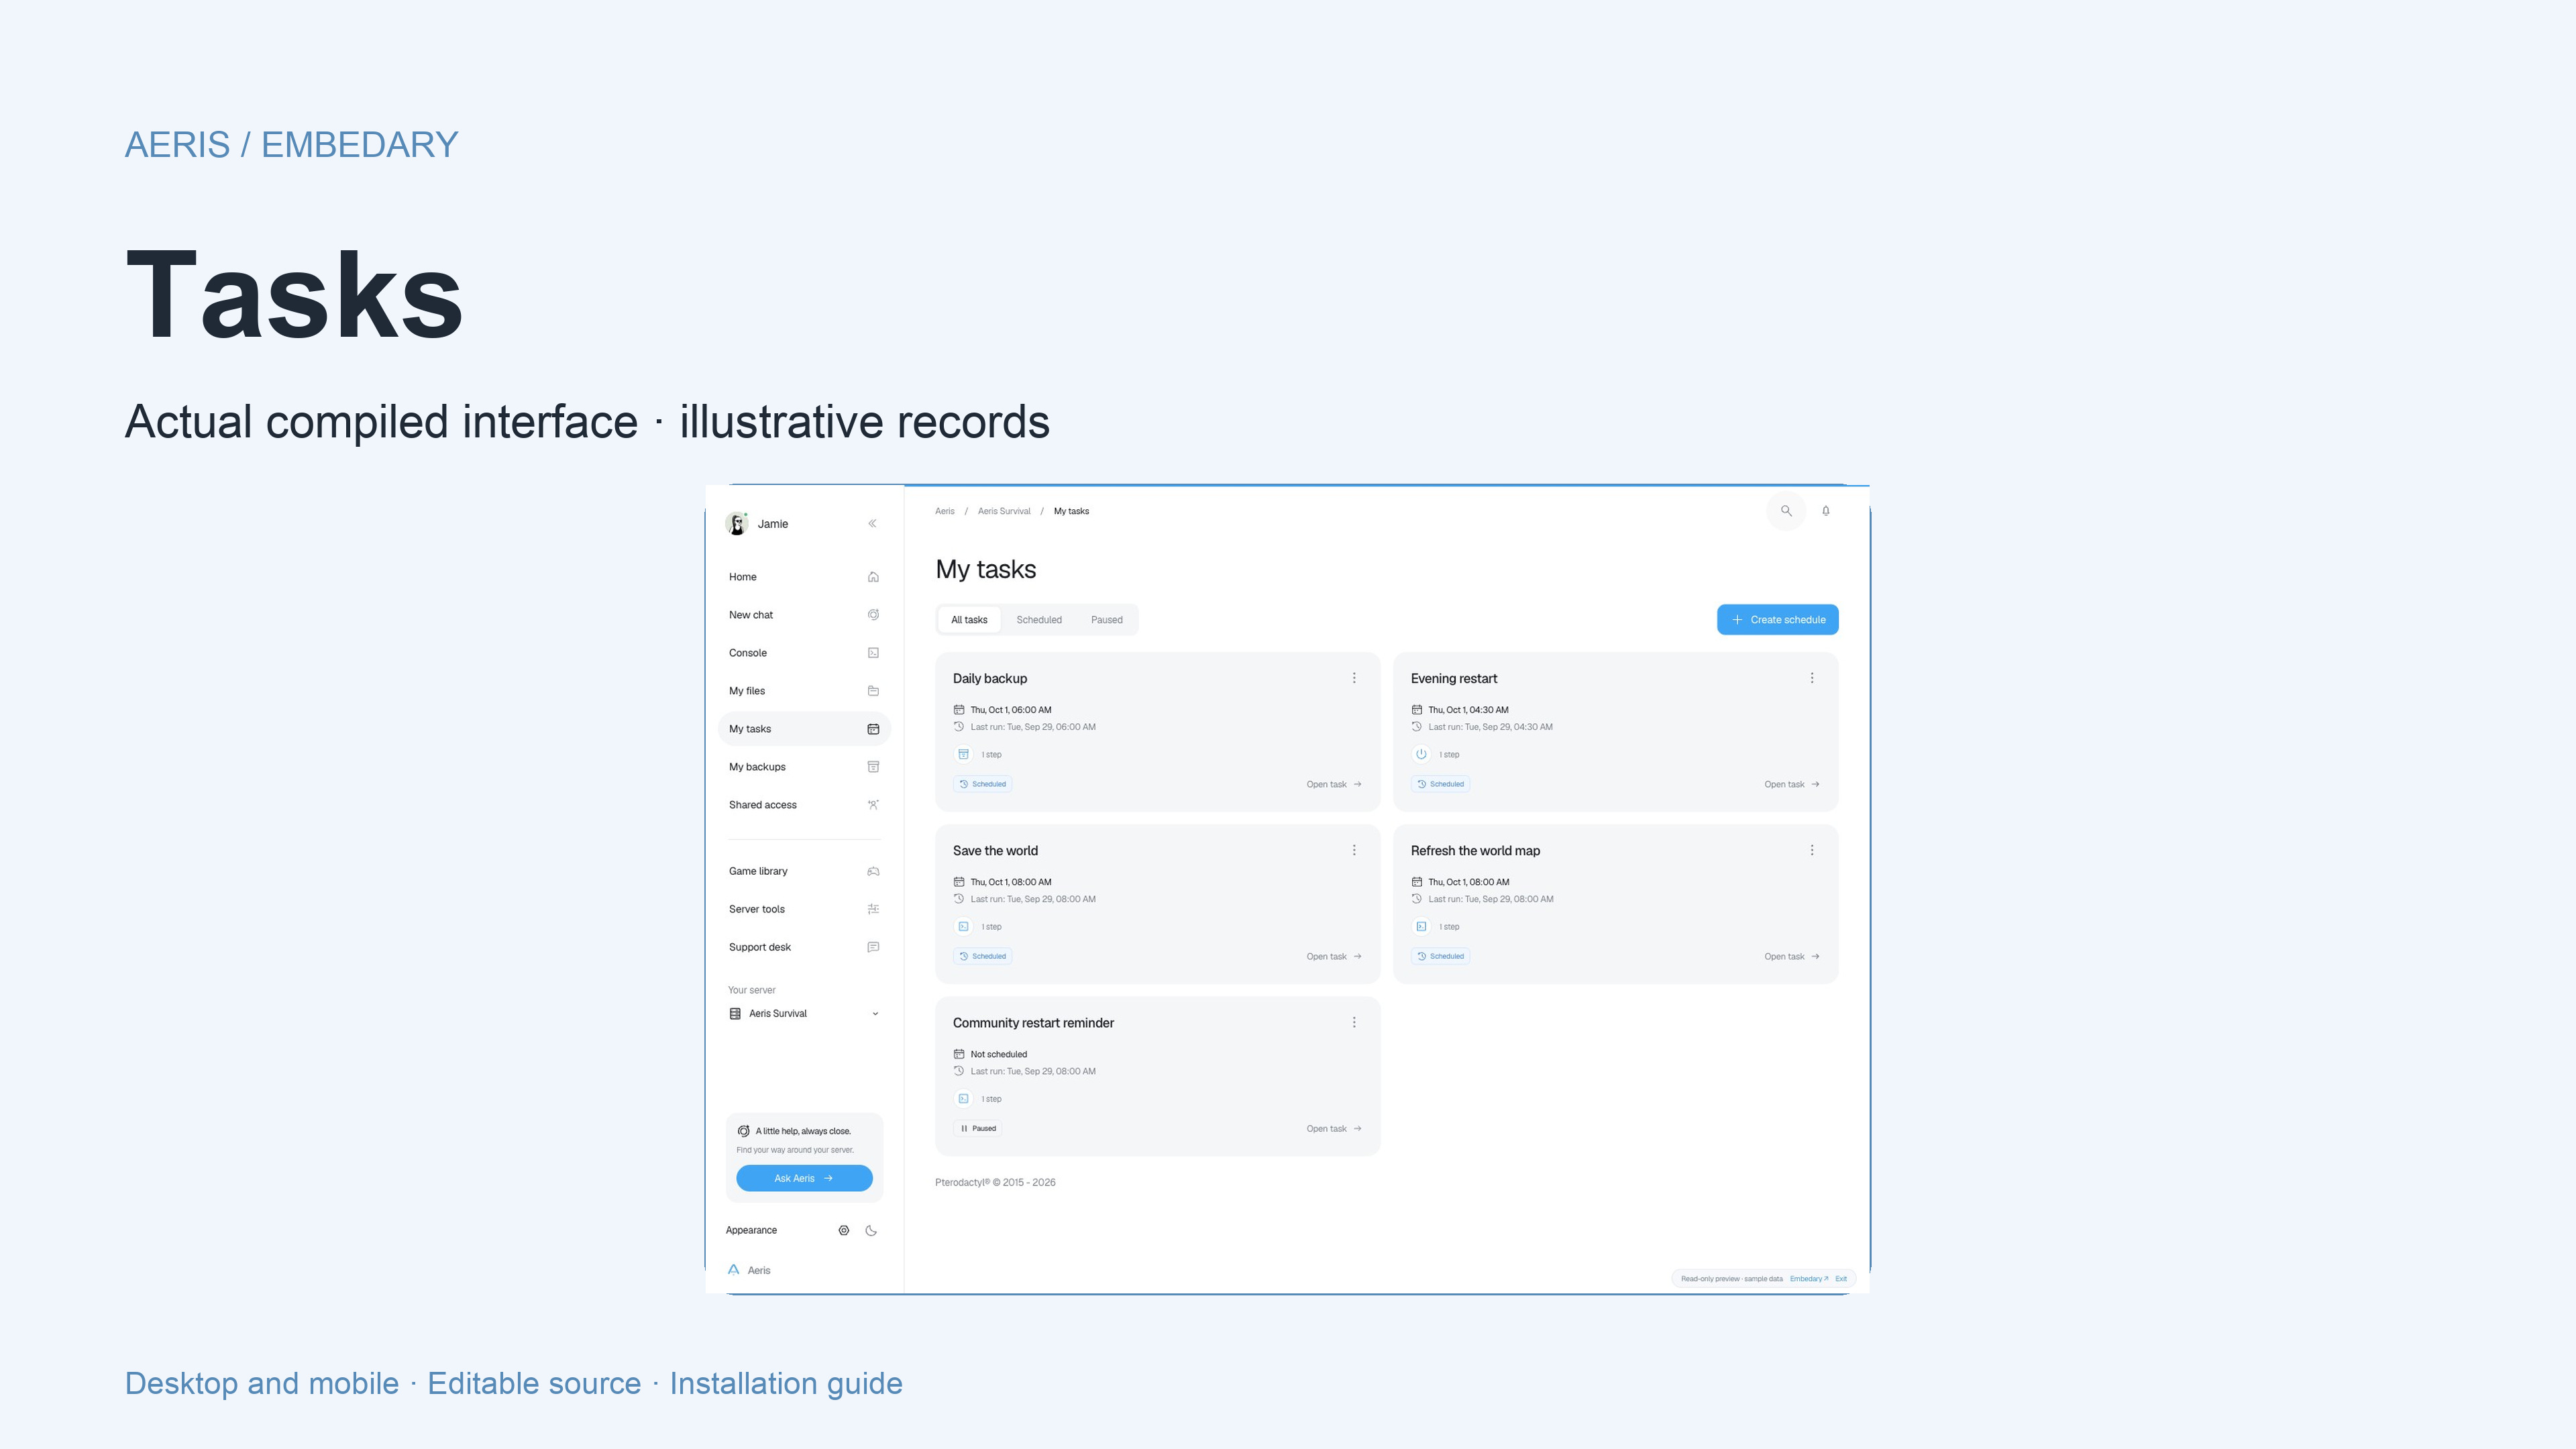
Task: Click the search magnifier icon
Action: 1786,511
